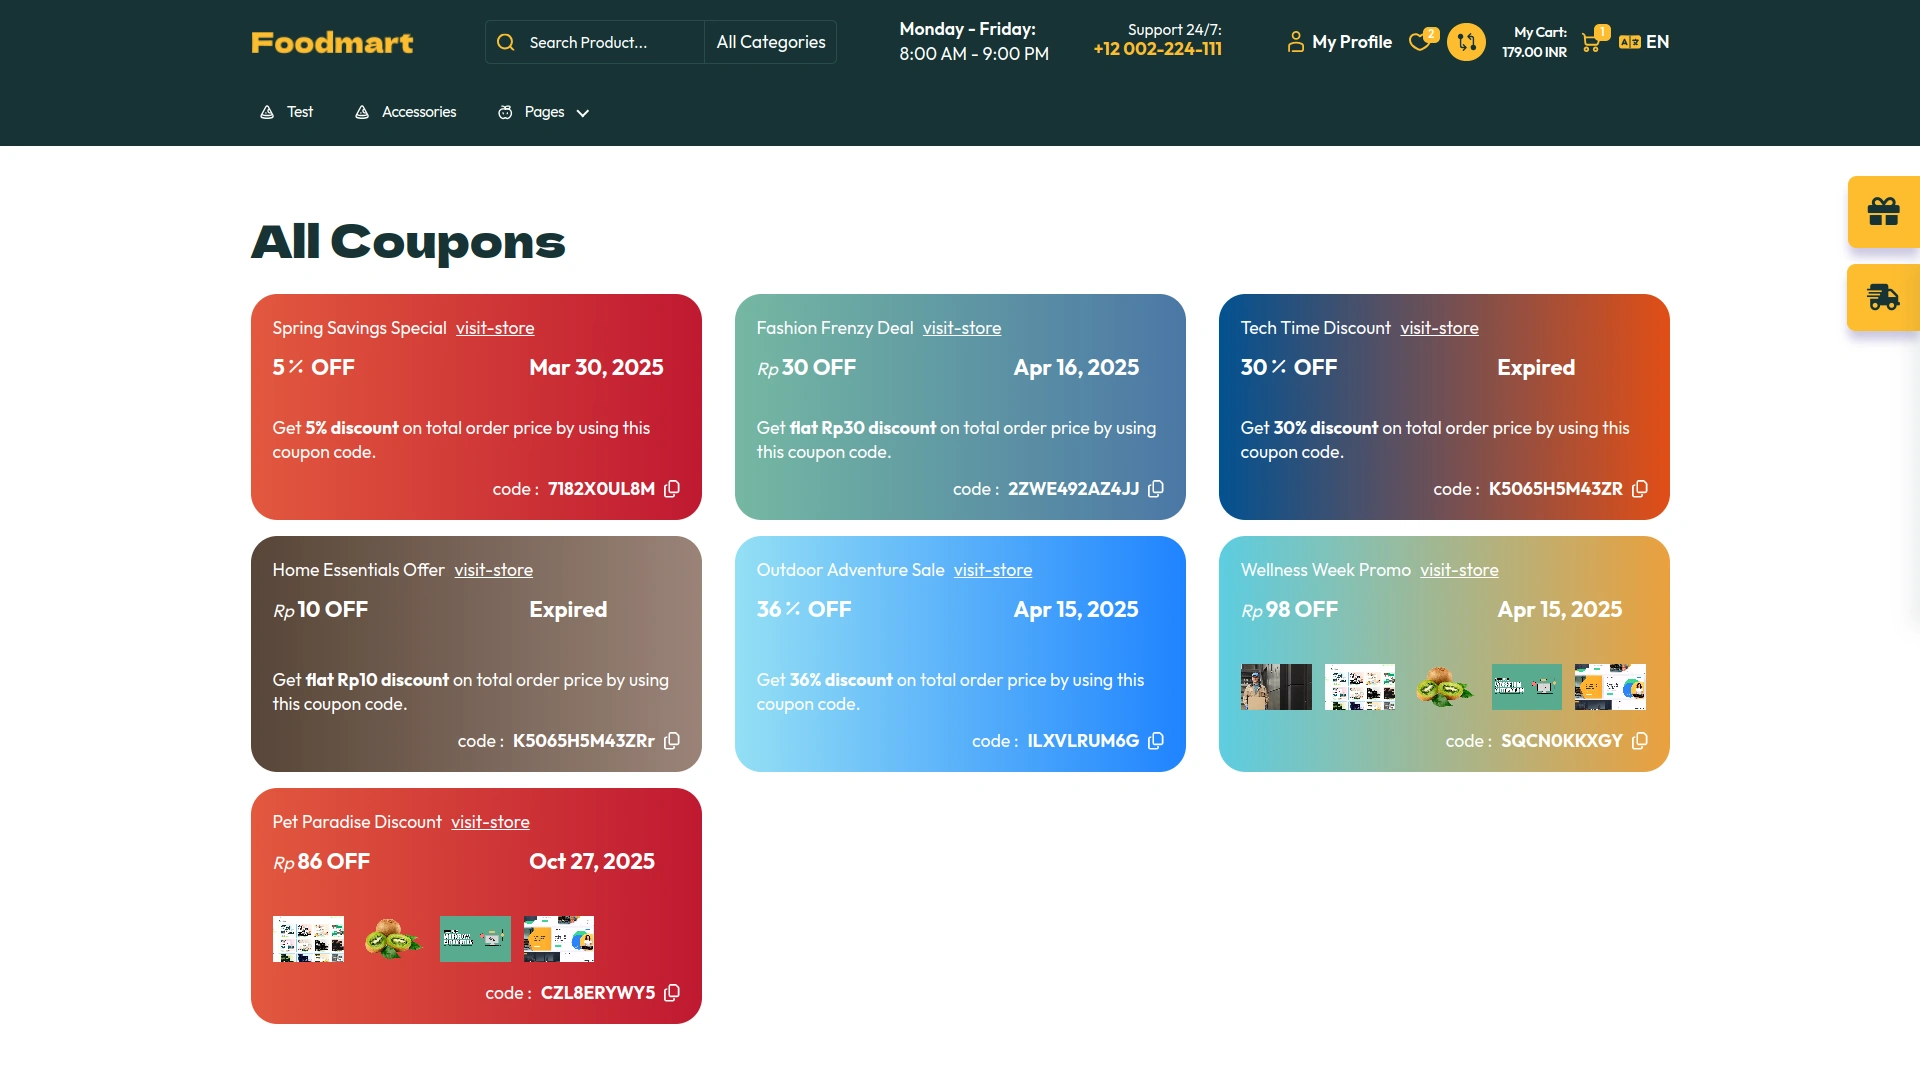Click the translate icon next to EN

point(1630,42)
